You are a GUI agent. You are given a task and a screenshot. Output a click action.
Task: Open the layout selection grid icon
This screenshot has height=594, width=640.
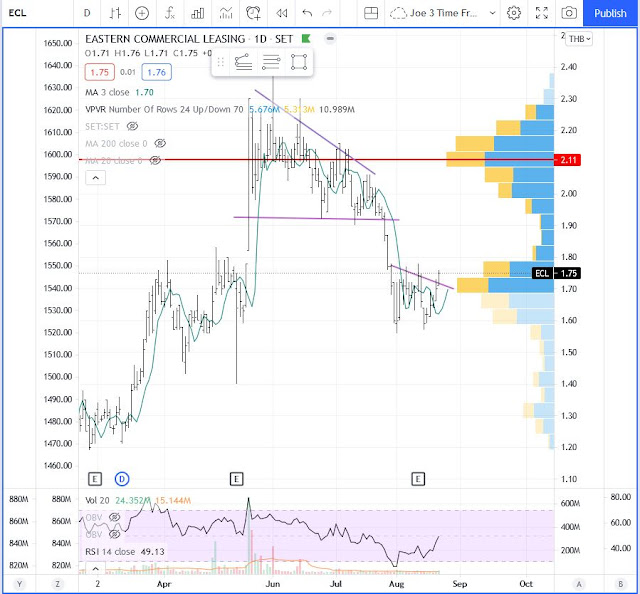pos(371,13)
